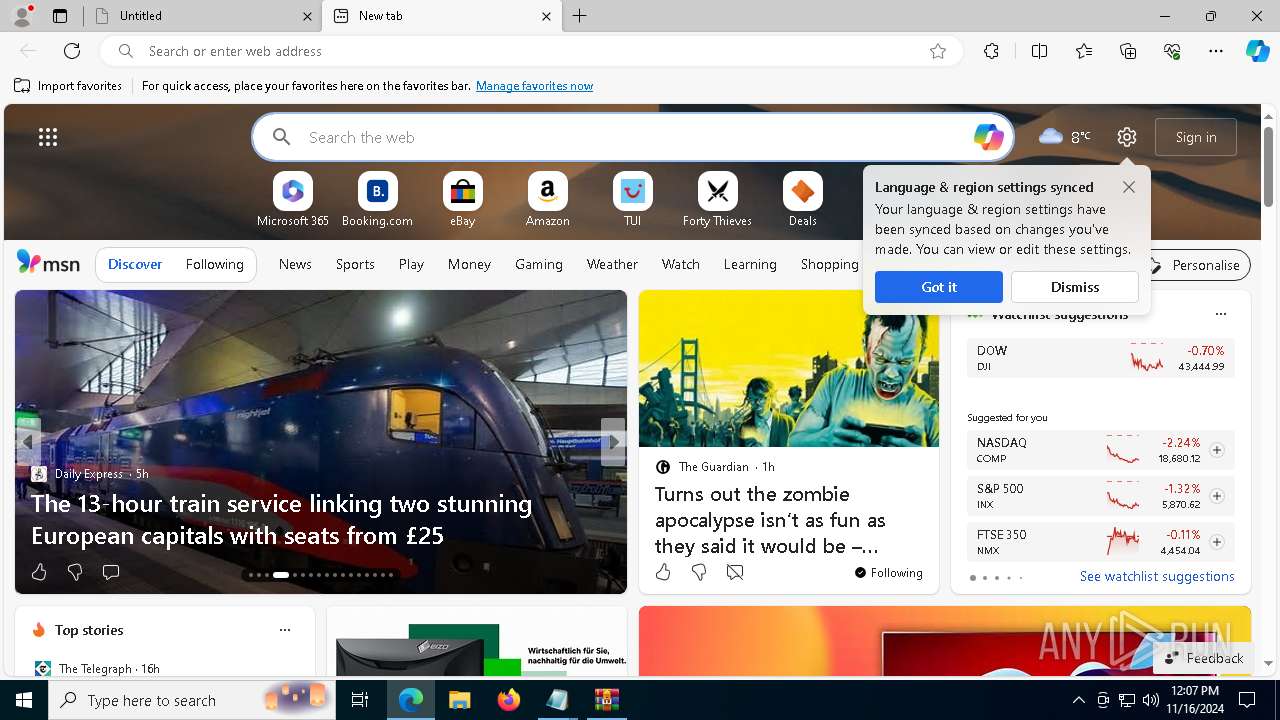
Task: Open the Gaming category
Action: click(539, 264)
